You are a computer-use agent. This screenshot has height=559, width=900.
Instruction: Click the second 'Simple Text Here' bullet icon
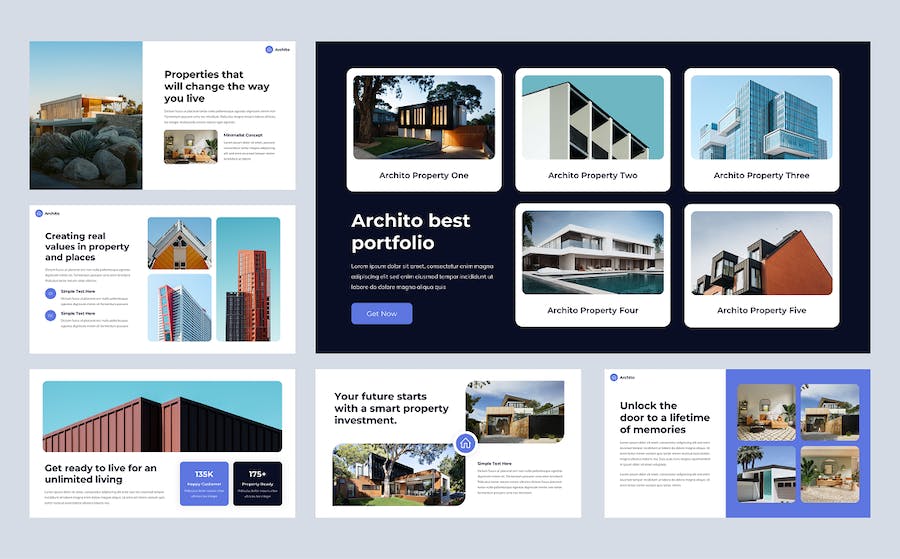click(x=51, y=316)
